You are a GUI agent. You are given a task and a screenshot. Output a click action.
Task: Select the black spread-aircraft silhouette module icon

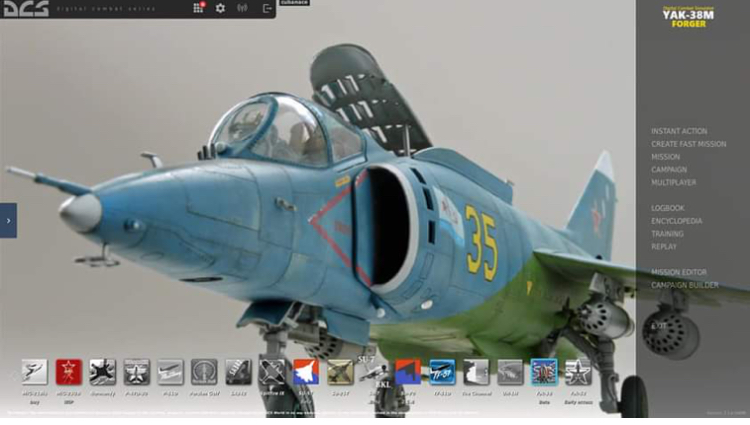click(102, 372)
